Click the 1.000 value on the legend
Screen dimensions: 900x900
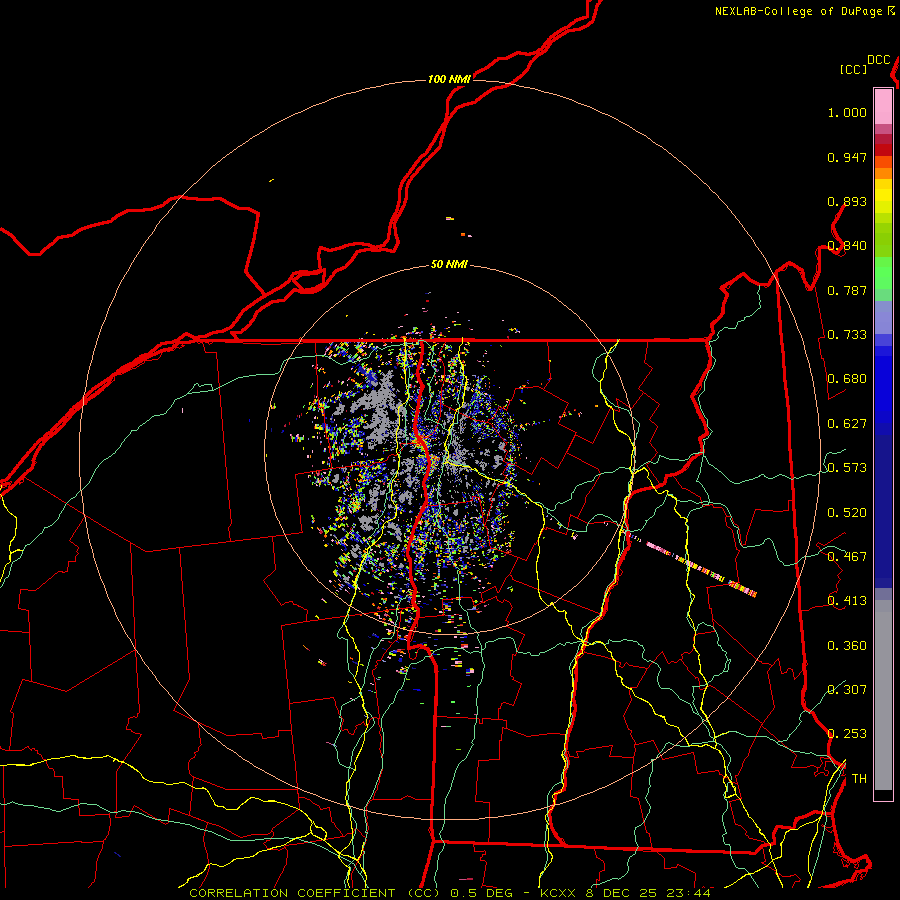[x=847, y=112]
